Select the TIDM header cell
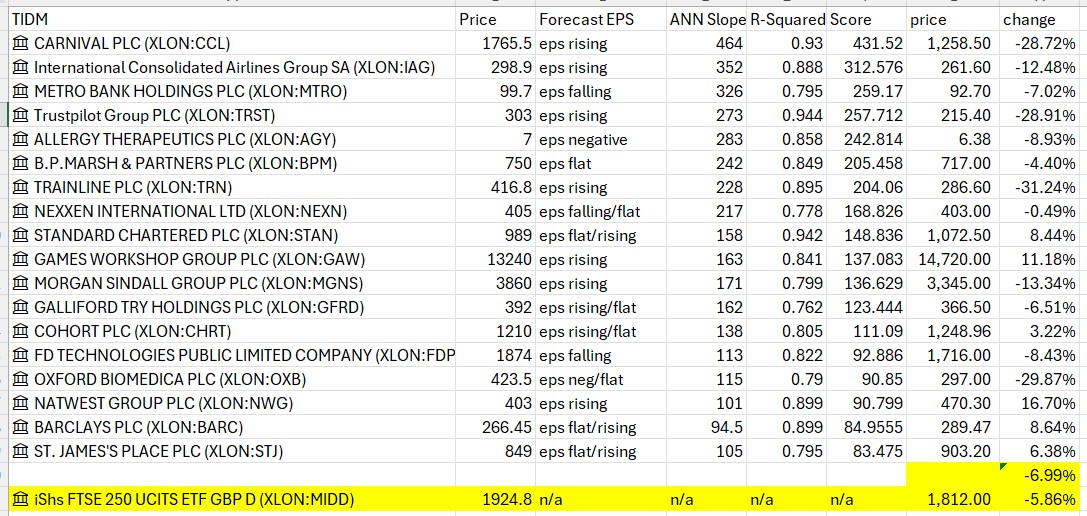The width and height of the screenshot is (1087, 516). point(232,19)
